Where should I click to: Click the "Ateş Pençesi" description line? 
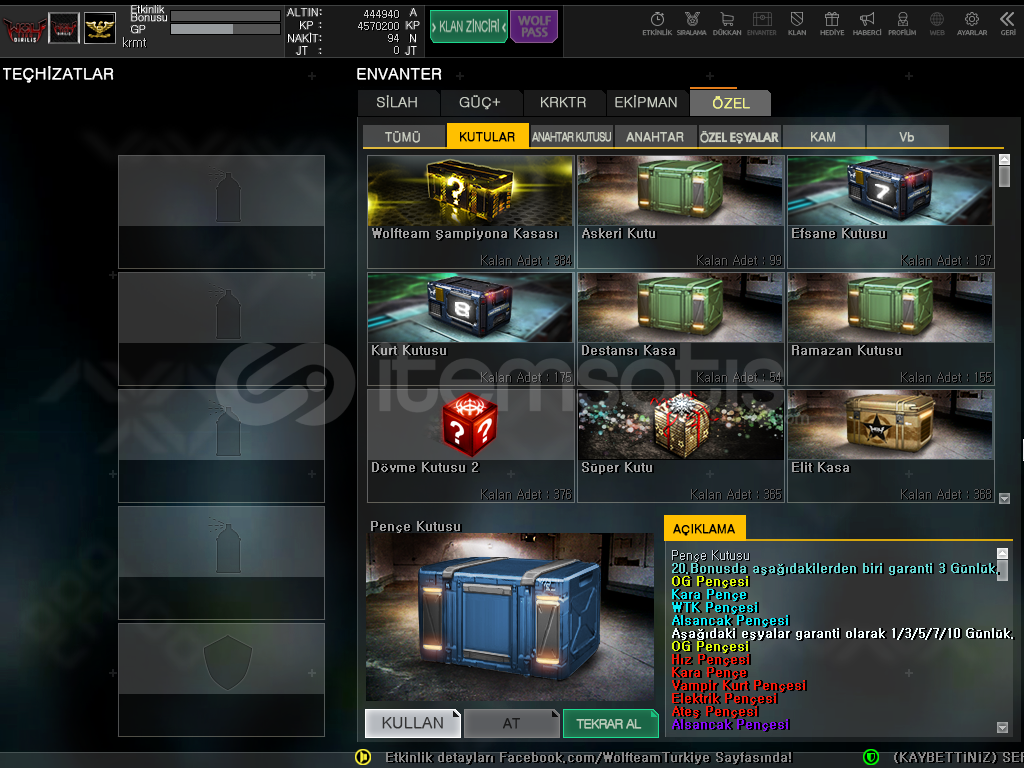pos(715,712)
